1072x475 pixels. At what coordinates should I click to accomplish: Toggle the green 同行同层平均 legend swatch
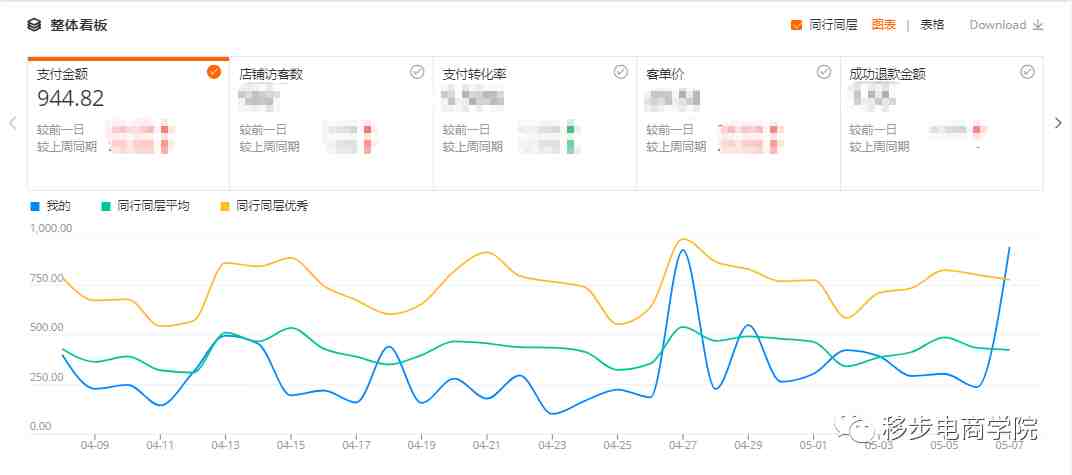pyautogui.click(x=106, y=206)
